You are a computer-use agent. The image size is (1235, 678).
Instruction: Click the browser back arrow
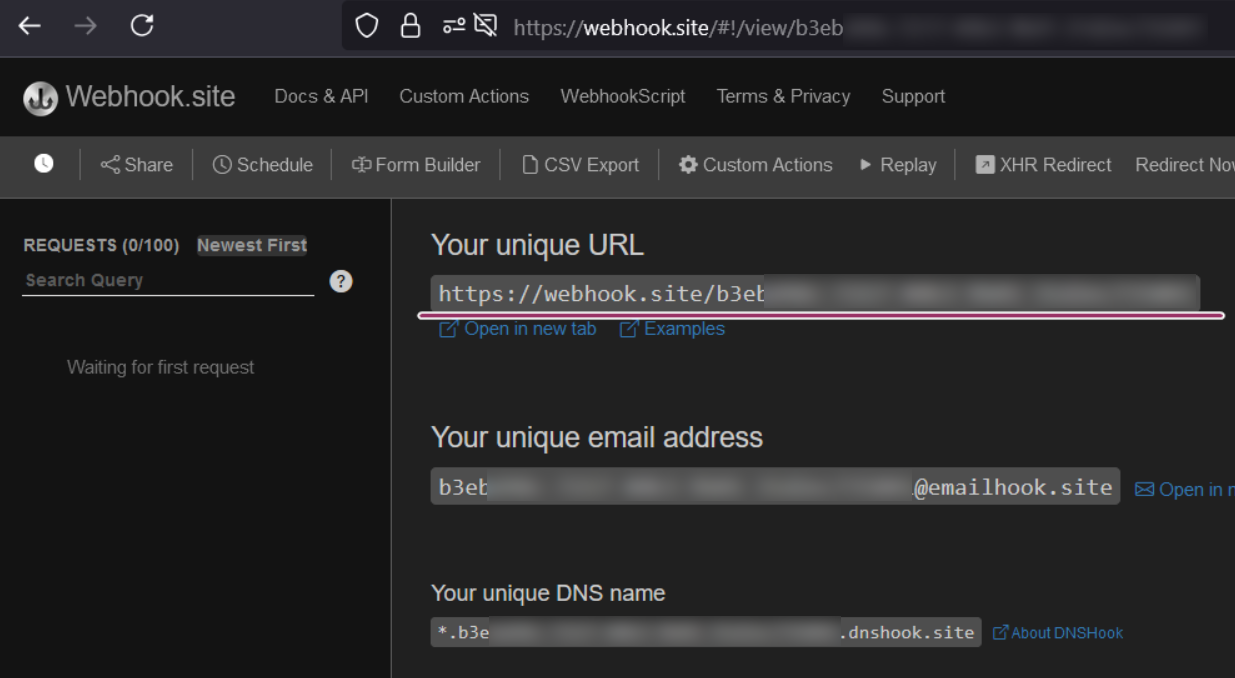[29, 27]
